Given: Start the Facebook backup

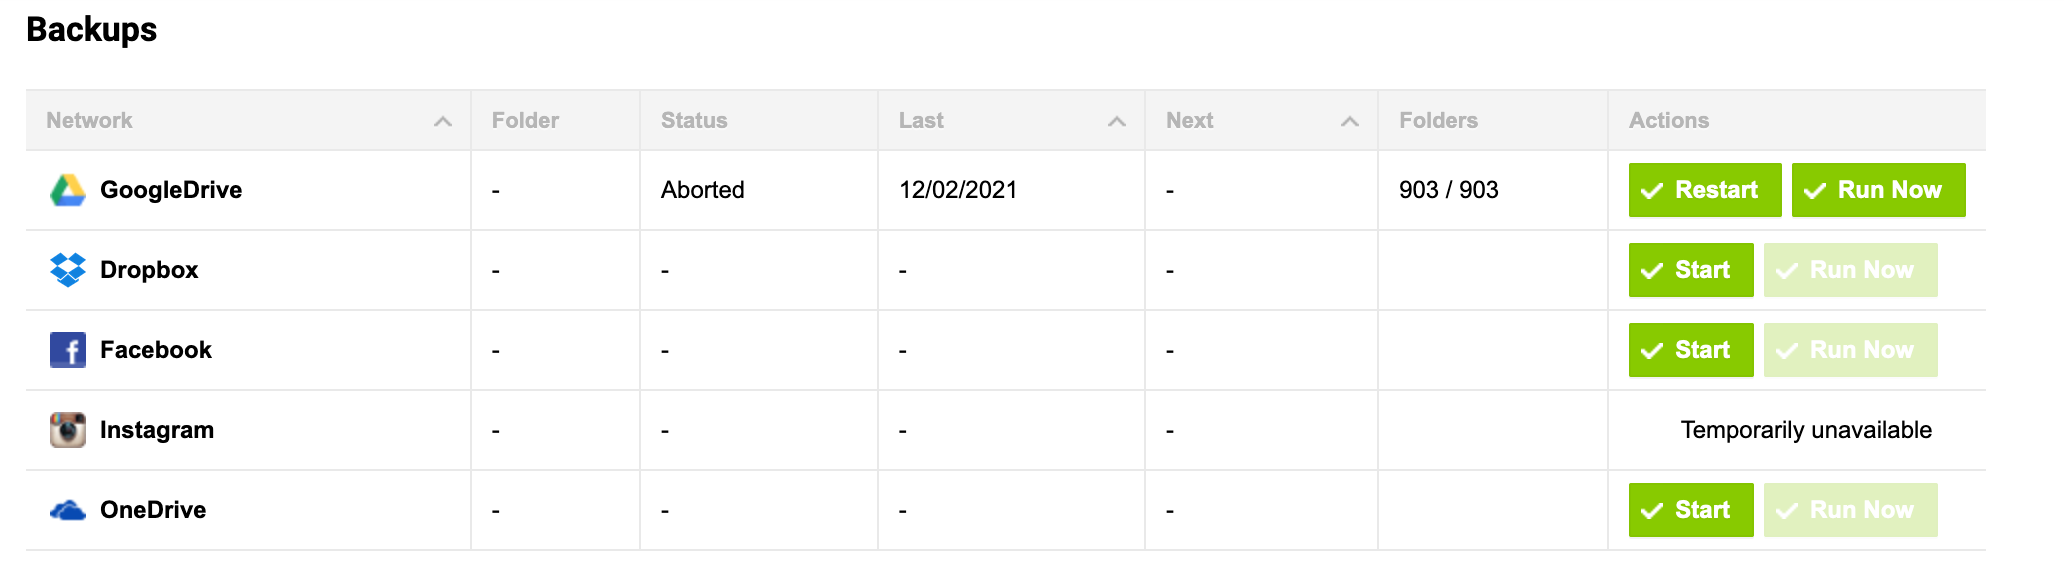Looking at the screenshot, I should point(1690,349).
